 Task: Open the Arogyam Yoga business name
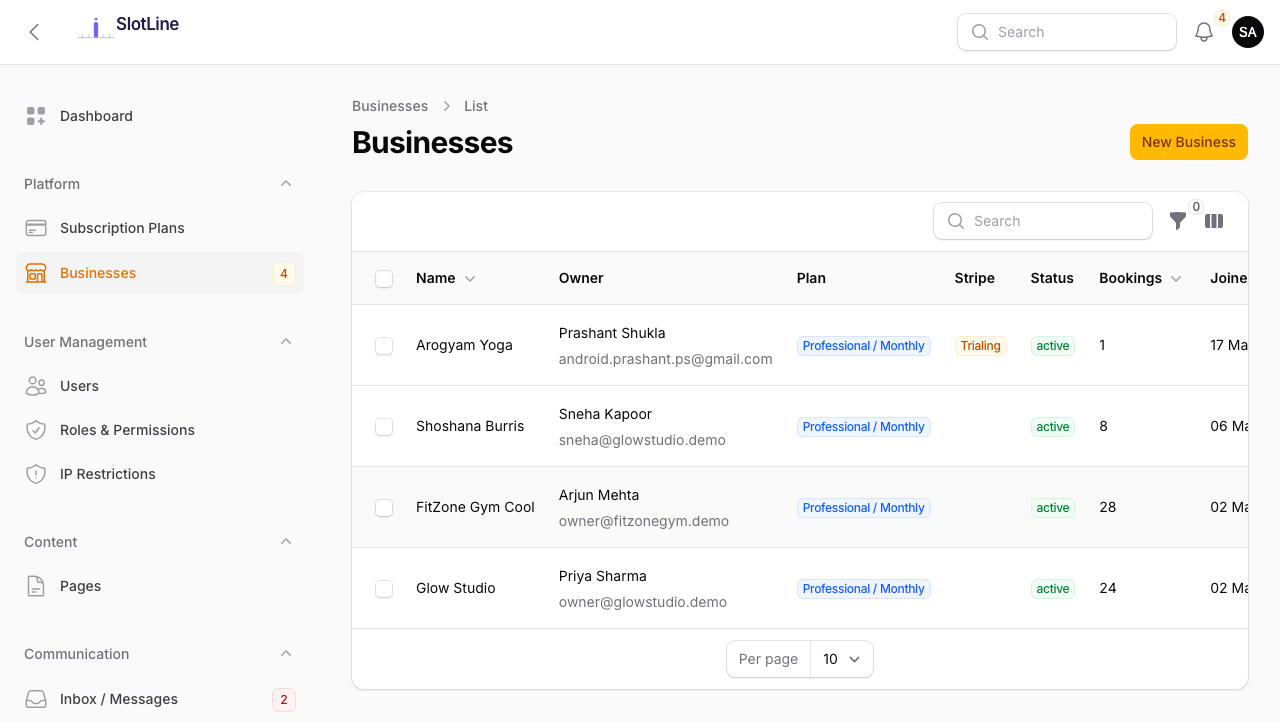(464, 345)
